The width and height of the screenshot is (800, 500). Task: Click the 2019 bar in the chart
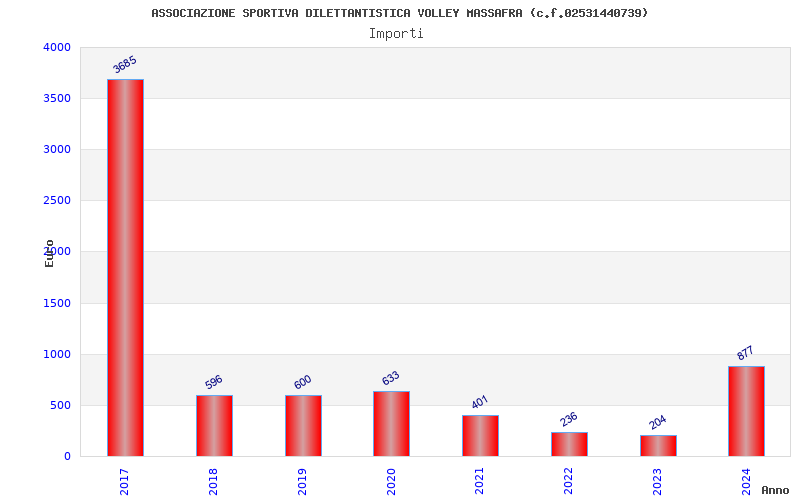[x=303, y=426]
